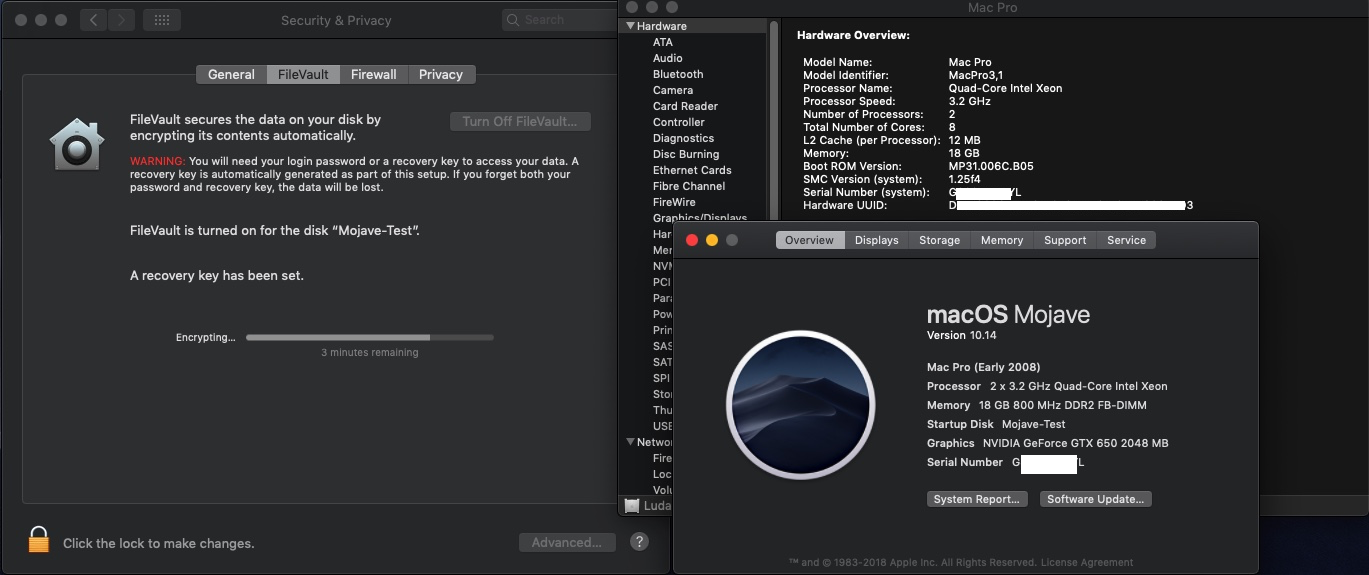
Task: Select FireWire in the System Report sidebar
Action: tap(674, 202)
